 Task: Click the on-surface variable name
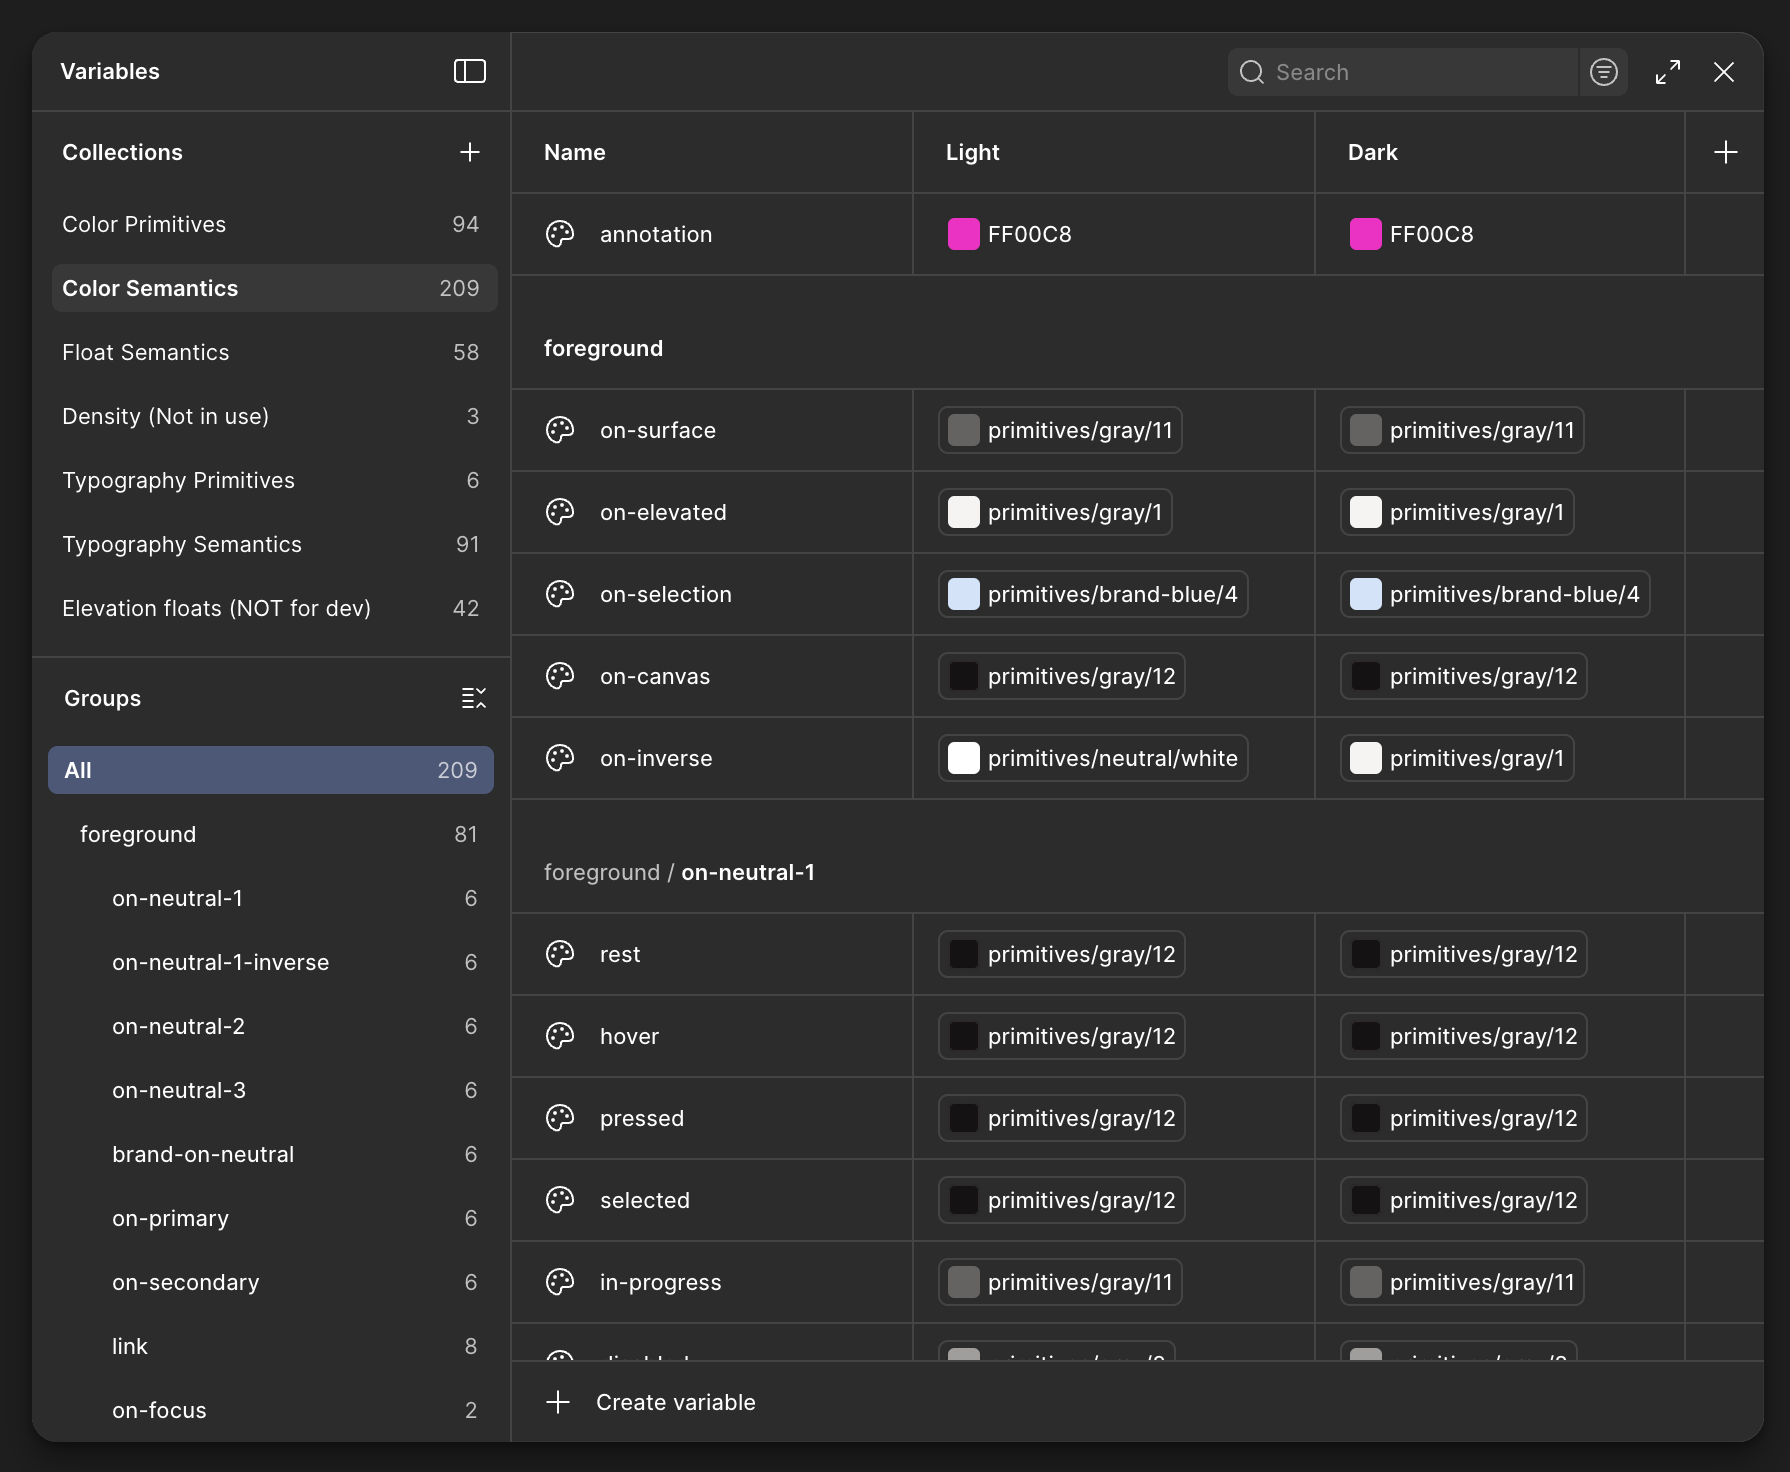tap(658, 430)
